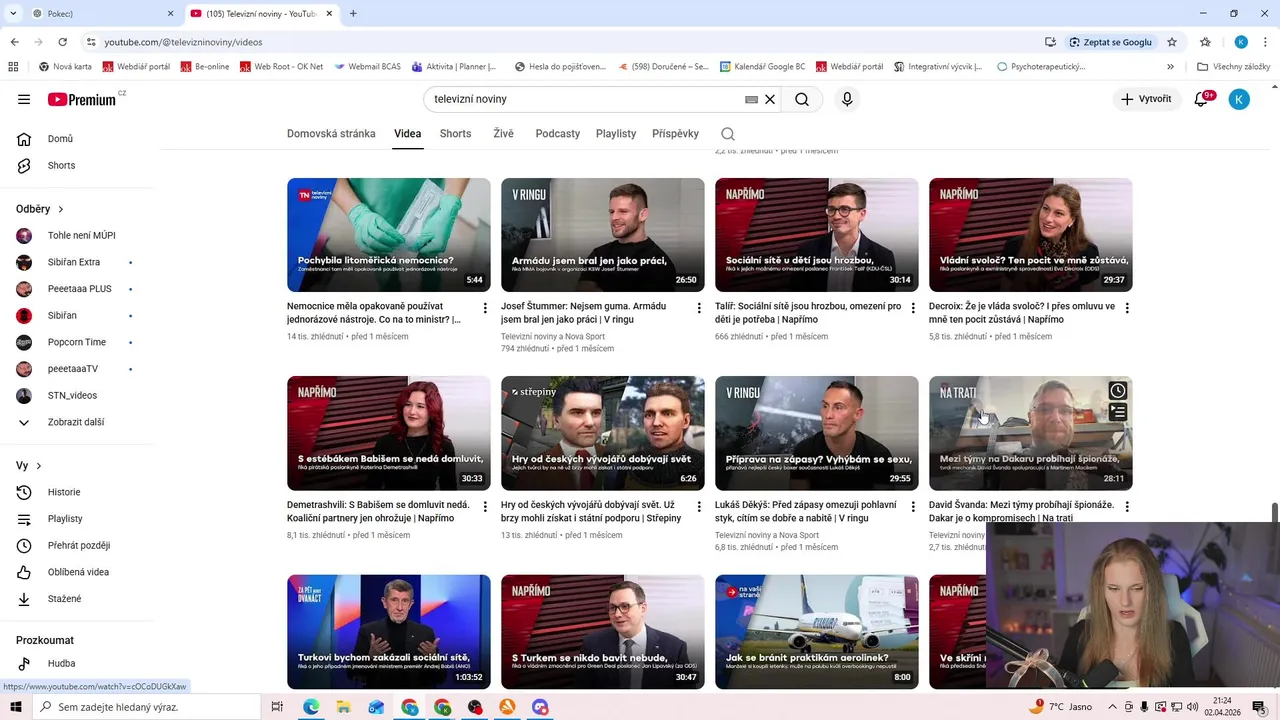This screenshot has height=720, width=1280.
Task: Open options menu for Talíř: Sociální sítě video
Action: click(913, 308)
